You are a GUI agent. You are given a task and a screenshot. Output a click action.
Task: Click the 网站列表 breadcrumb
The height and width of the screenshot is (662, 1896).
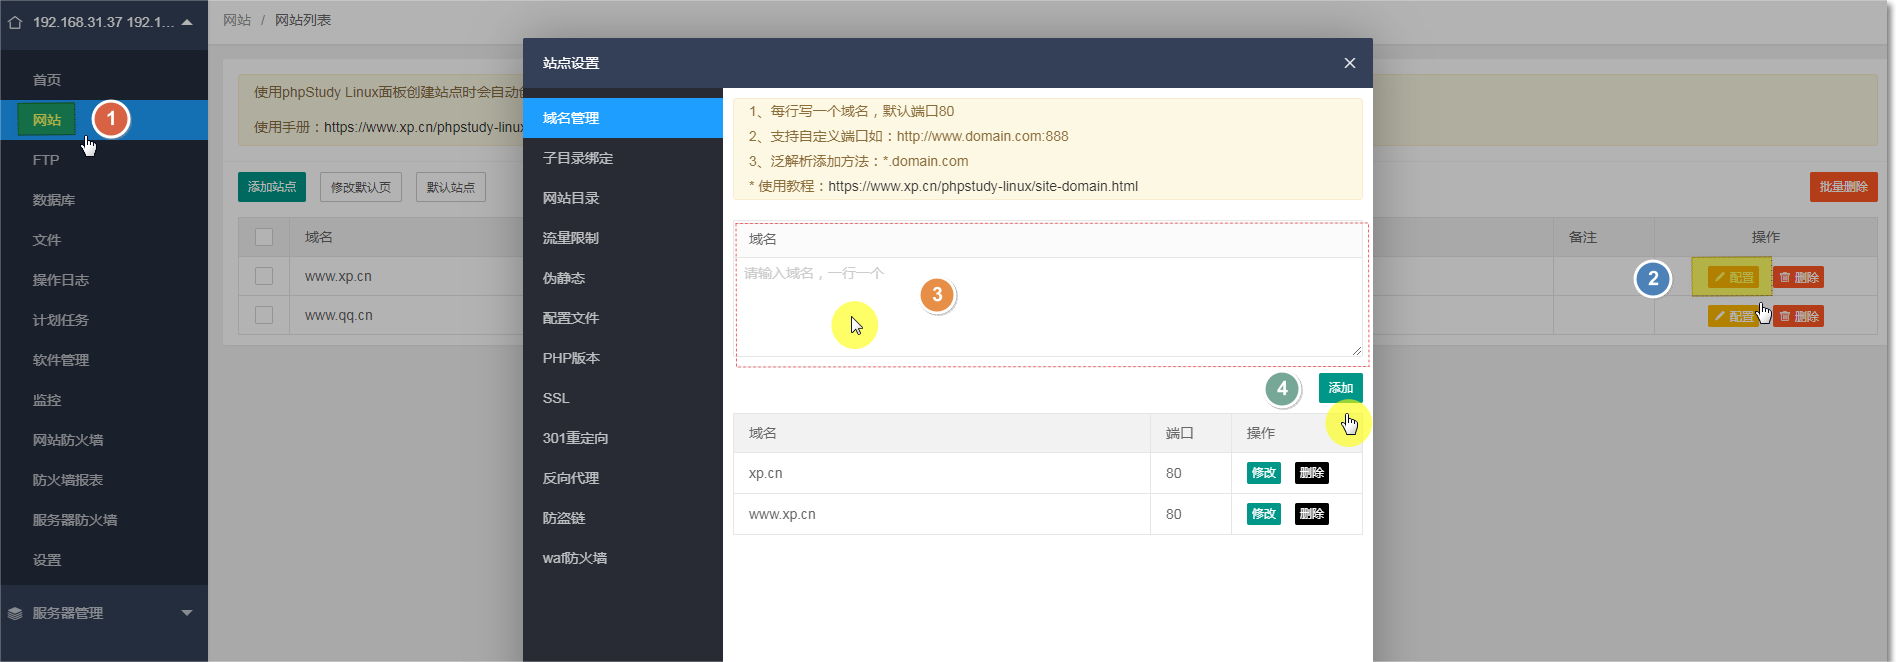303,20
